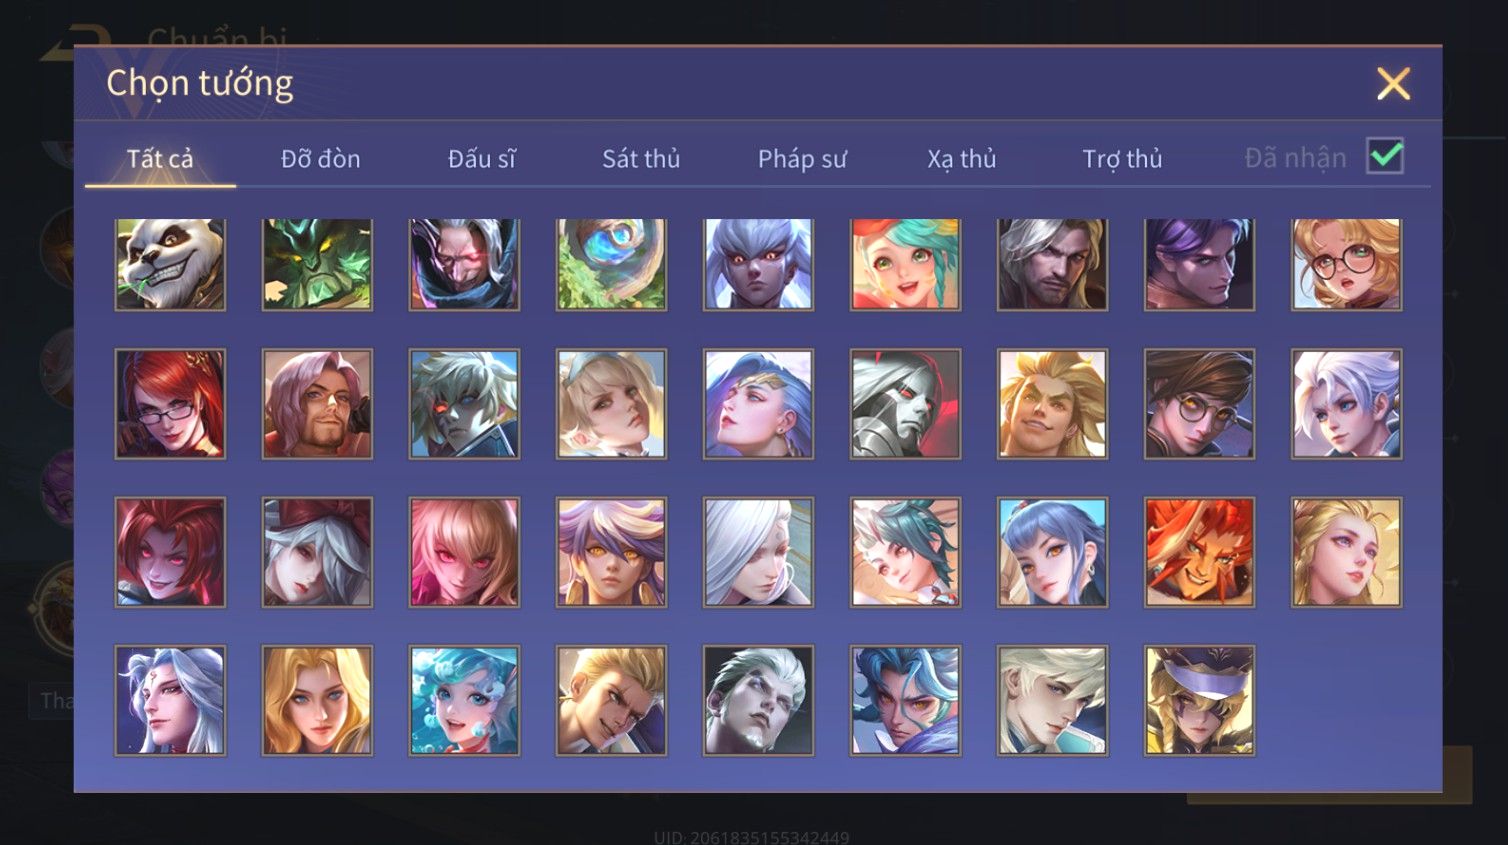
Task: Switch to the Xạ thủ tab
Action: [962, 159]
